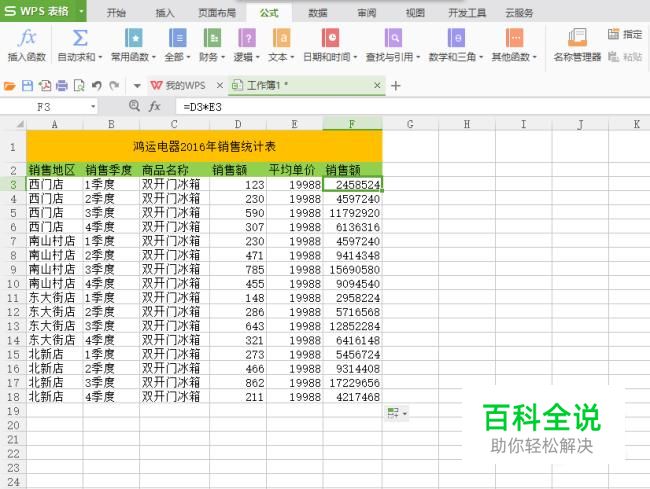Click the Paste names icon

[613, 56]
